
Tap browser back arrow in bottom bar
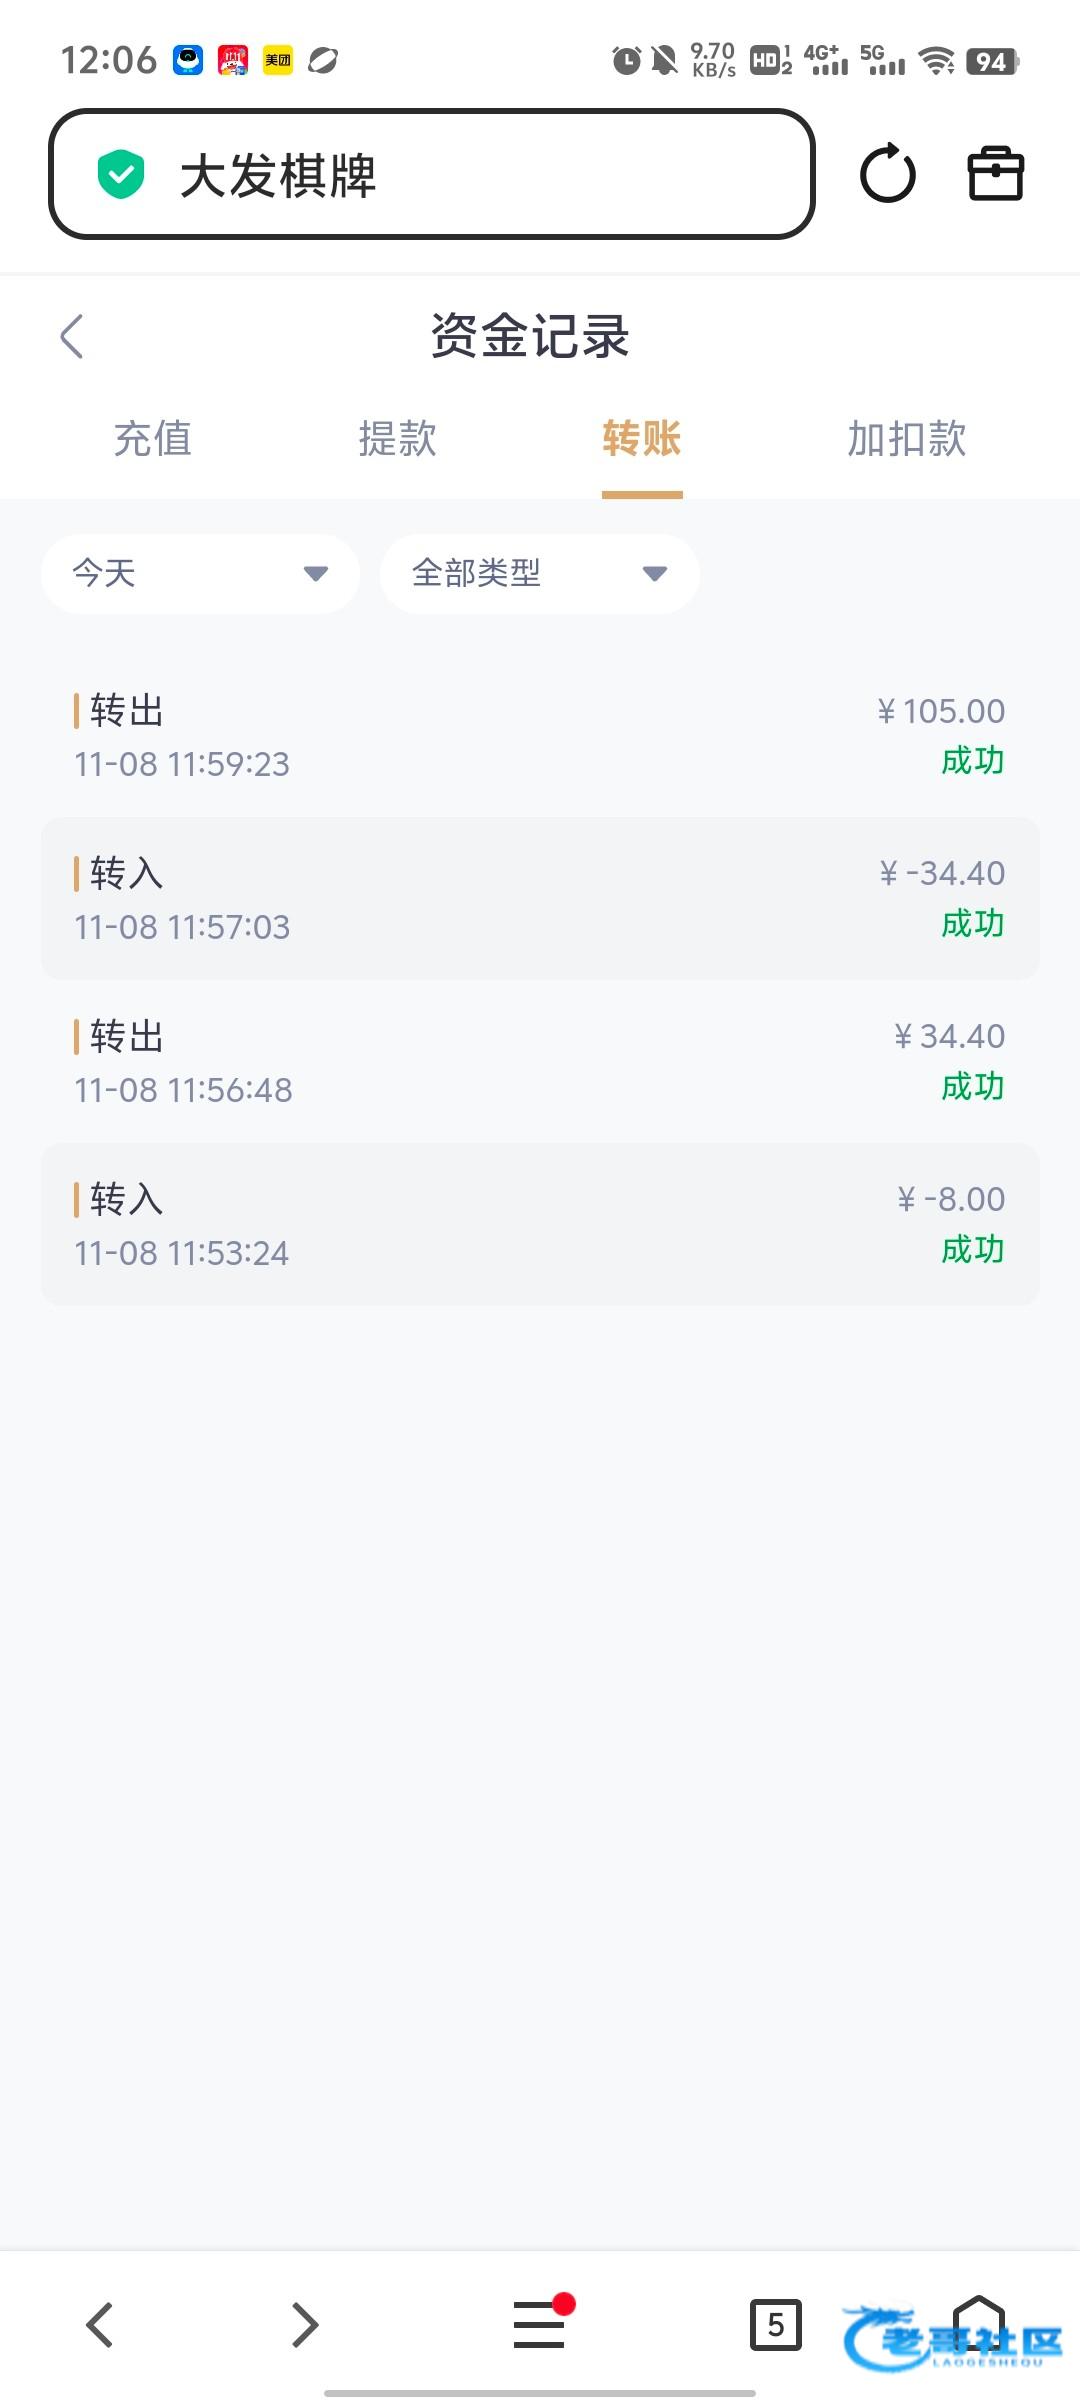[x=100, y=2324]
